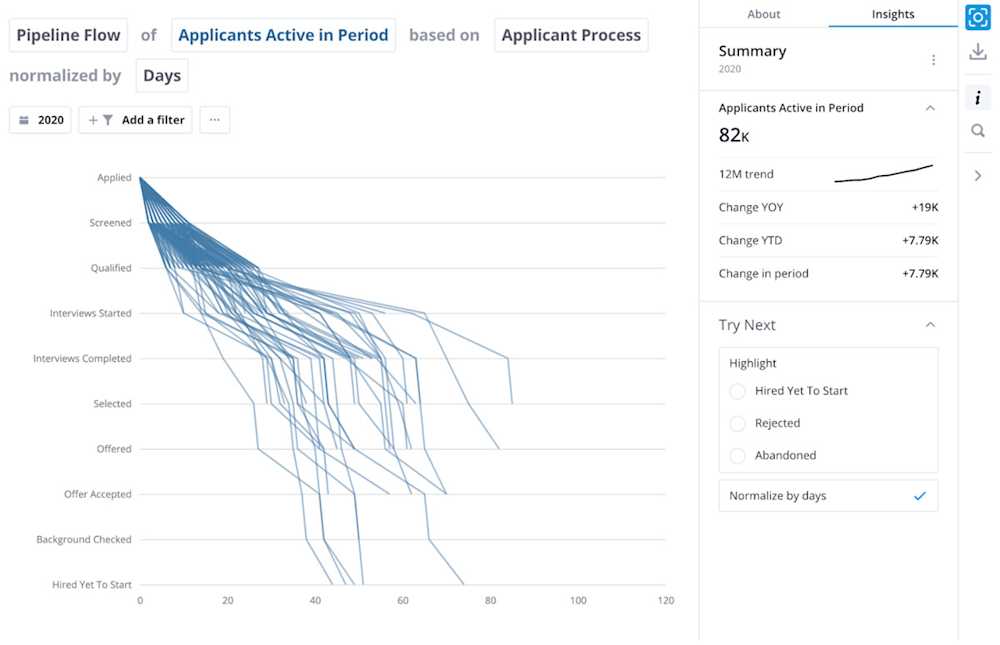1000x645 pixels.
Task: Click the funnel icon in Add a filter
Action: [108, 120]
